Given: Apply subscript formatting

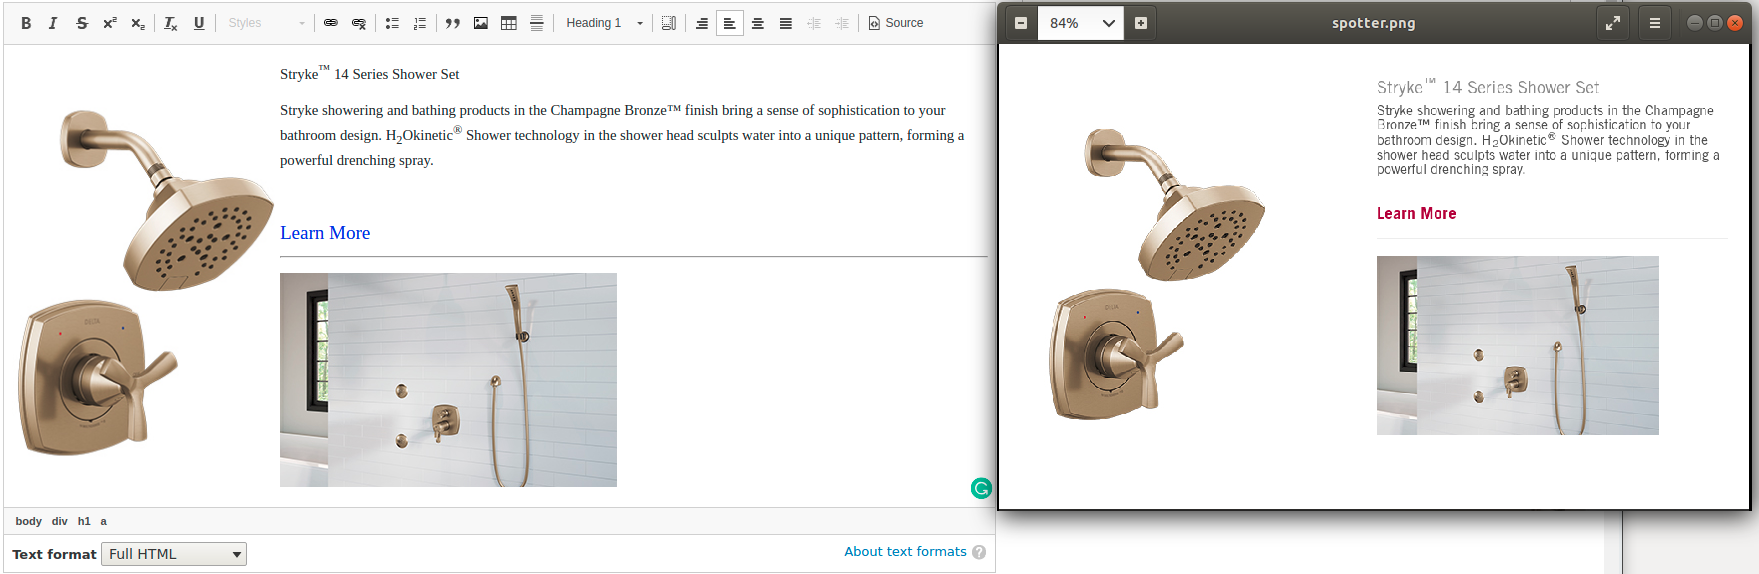Looking at the screenshot, I should (x=138, y=23).
